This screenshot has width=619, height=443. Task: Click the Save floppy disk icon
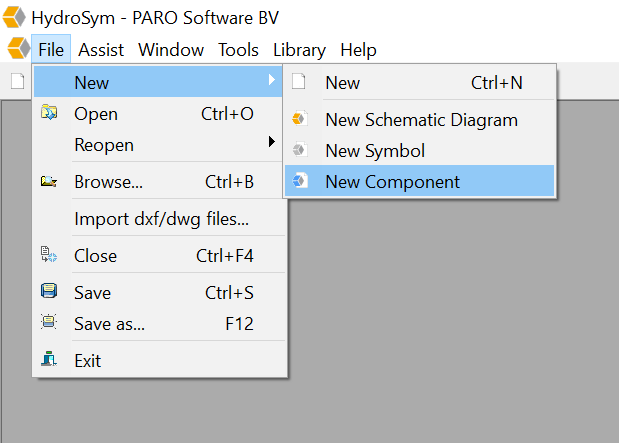[x=49, y=291]
